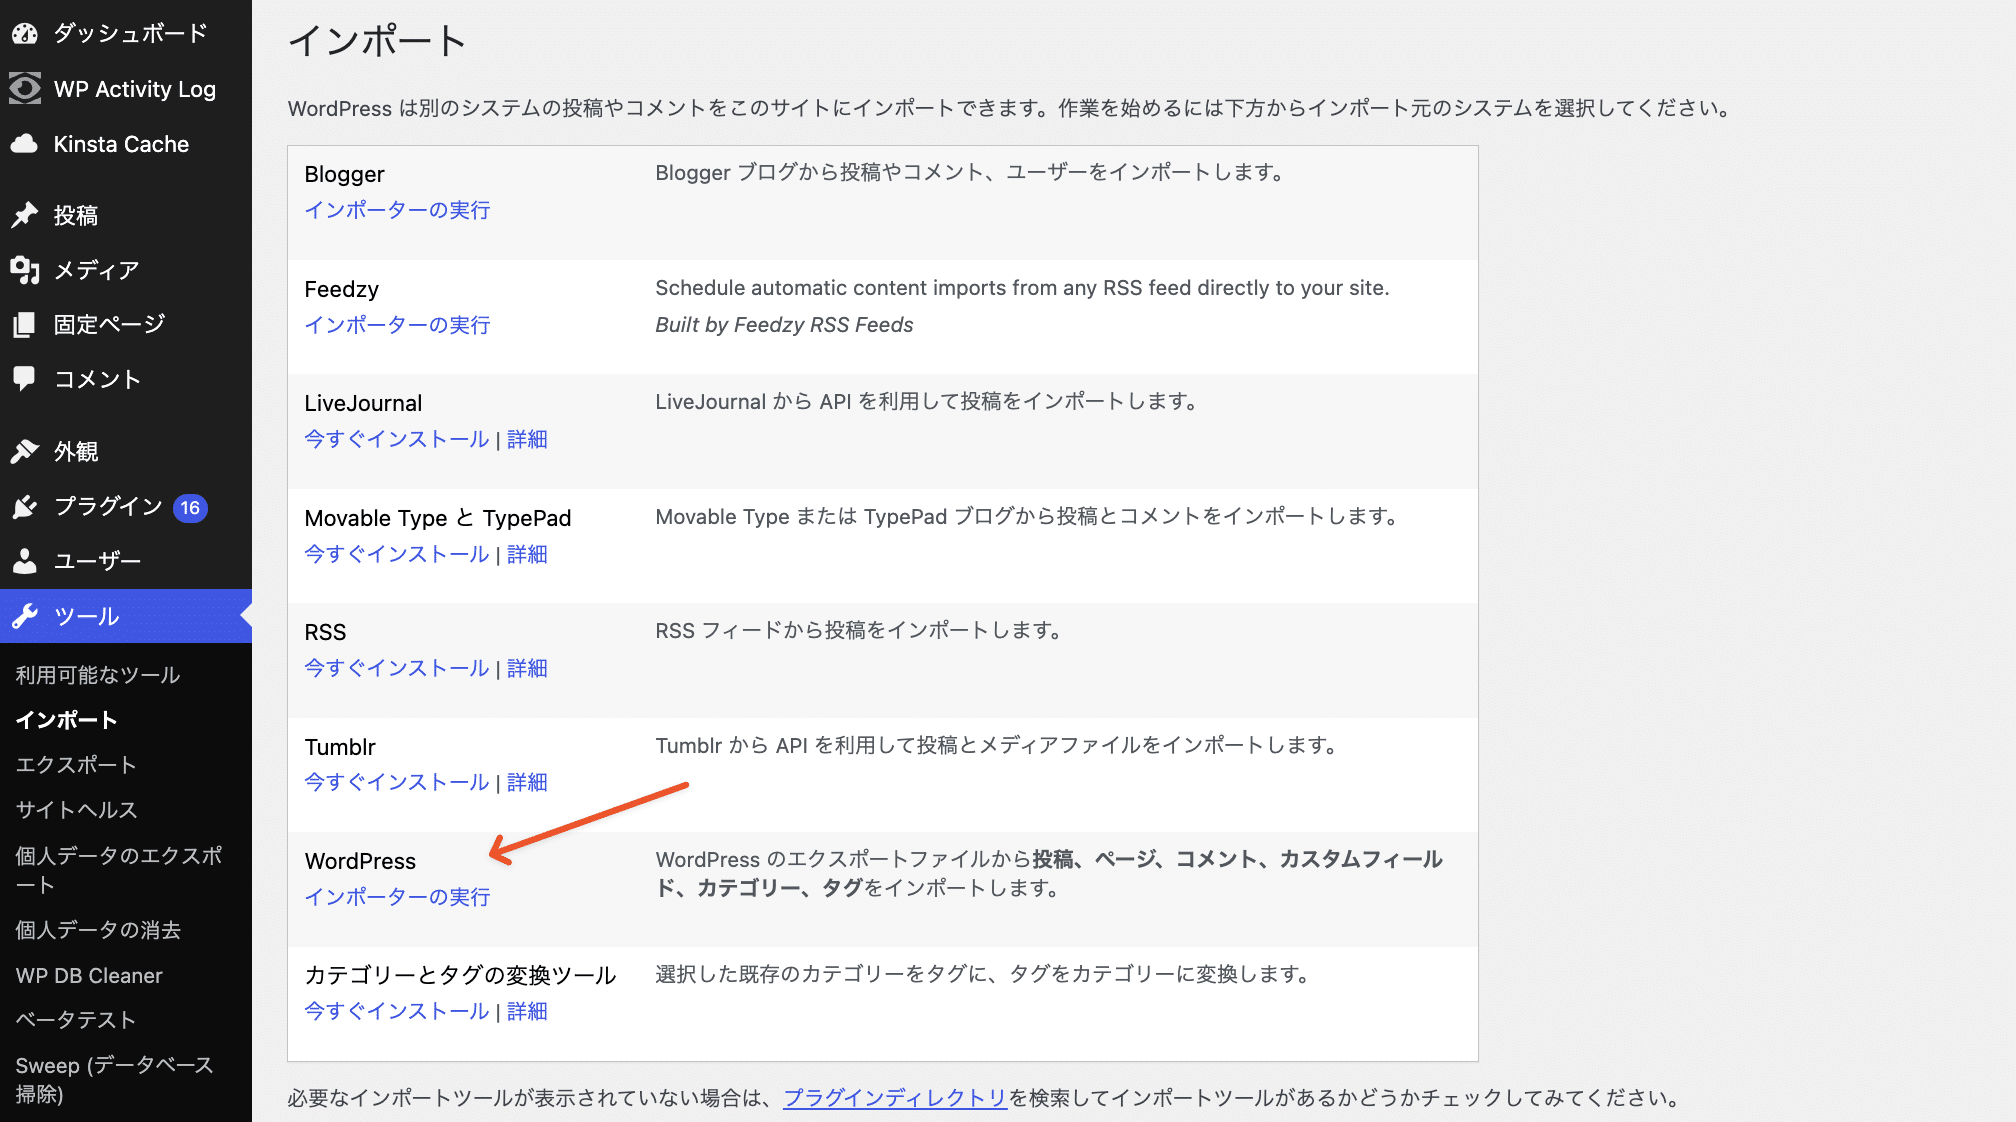Install the LiveJournal importer now
The height and width of the screenshot is (1122, 2016).
click(396, 439)
